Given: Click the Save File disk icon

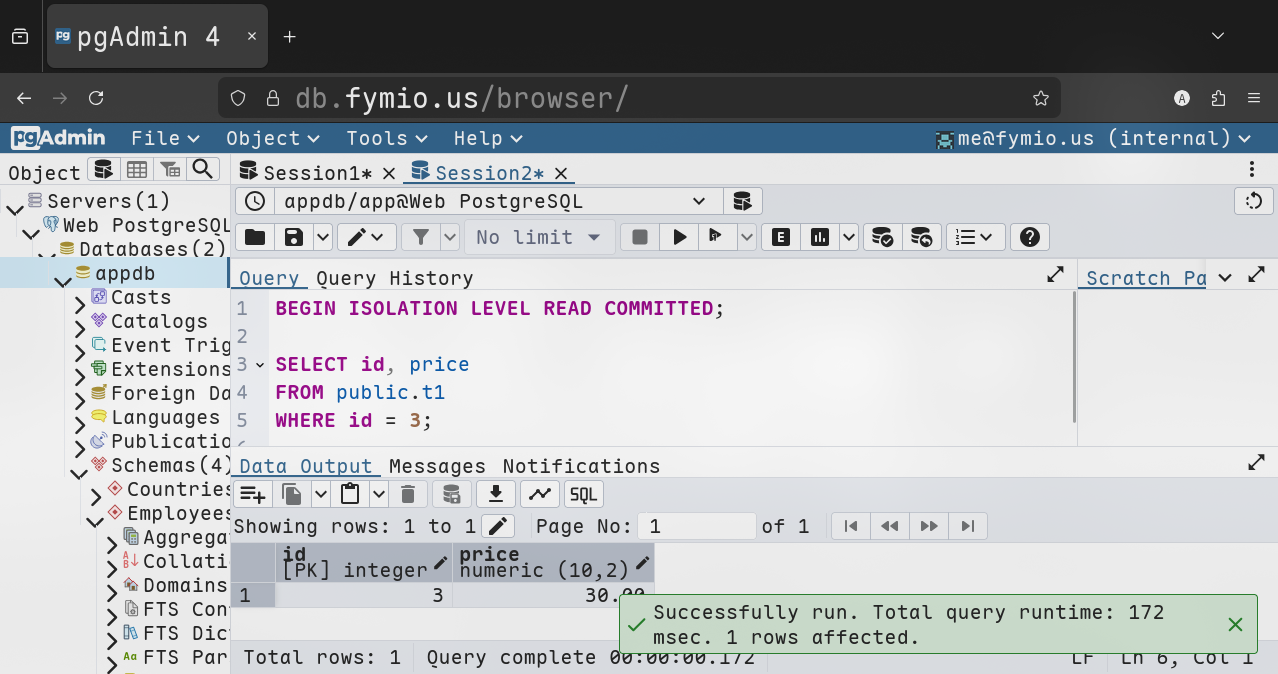Looking at the screenshot, I should pyautogui.click(x=294, y=237).
